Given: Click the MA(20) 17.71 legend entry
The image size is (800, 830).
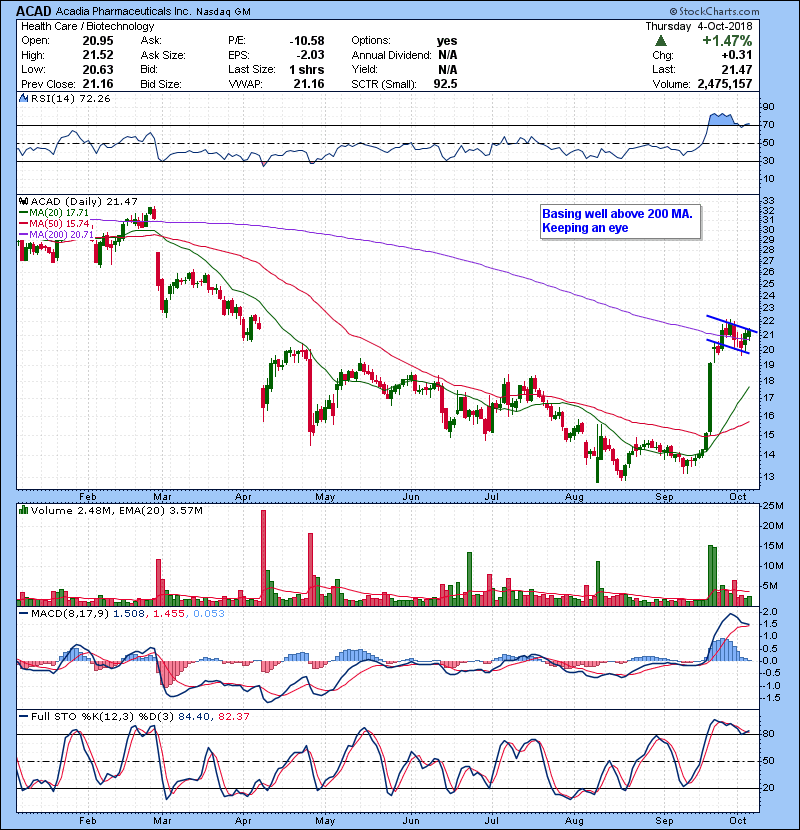Looking at the screenshot, I should point(55,213).
